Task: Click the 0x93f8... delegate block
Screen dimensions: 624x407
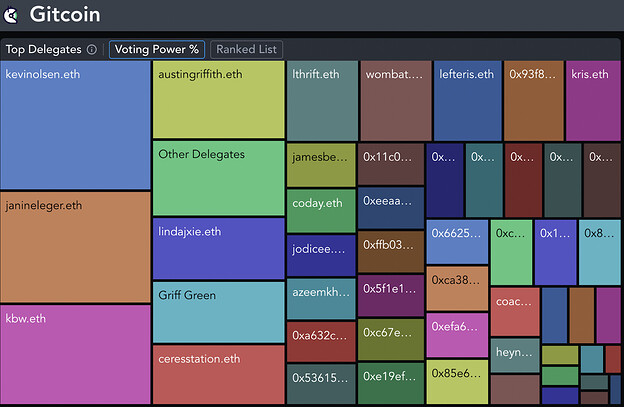Action: click(534, 101)
